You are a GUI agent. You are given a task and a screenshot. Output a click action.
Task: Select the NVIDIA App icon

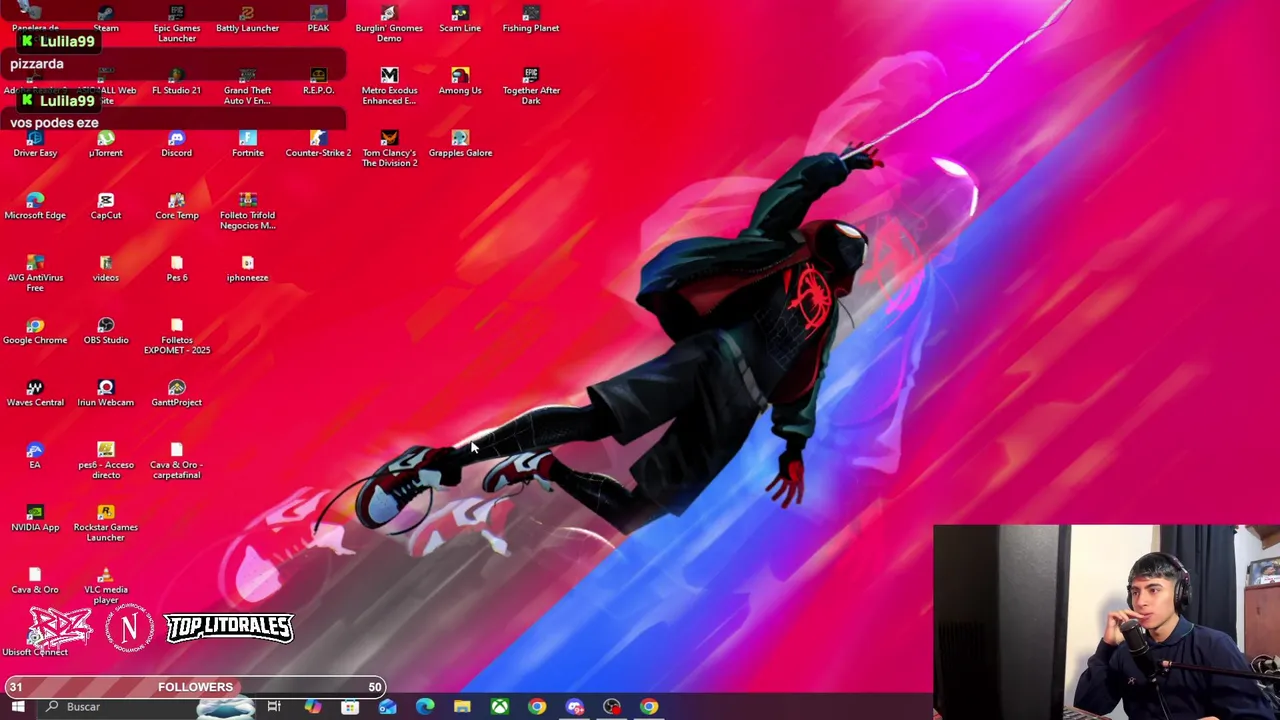[x=35, y=518]
